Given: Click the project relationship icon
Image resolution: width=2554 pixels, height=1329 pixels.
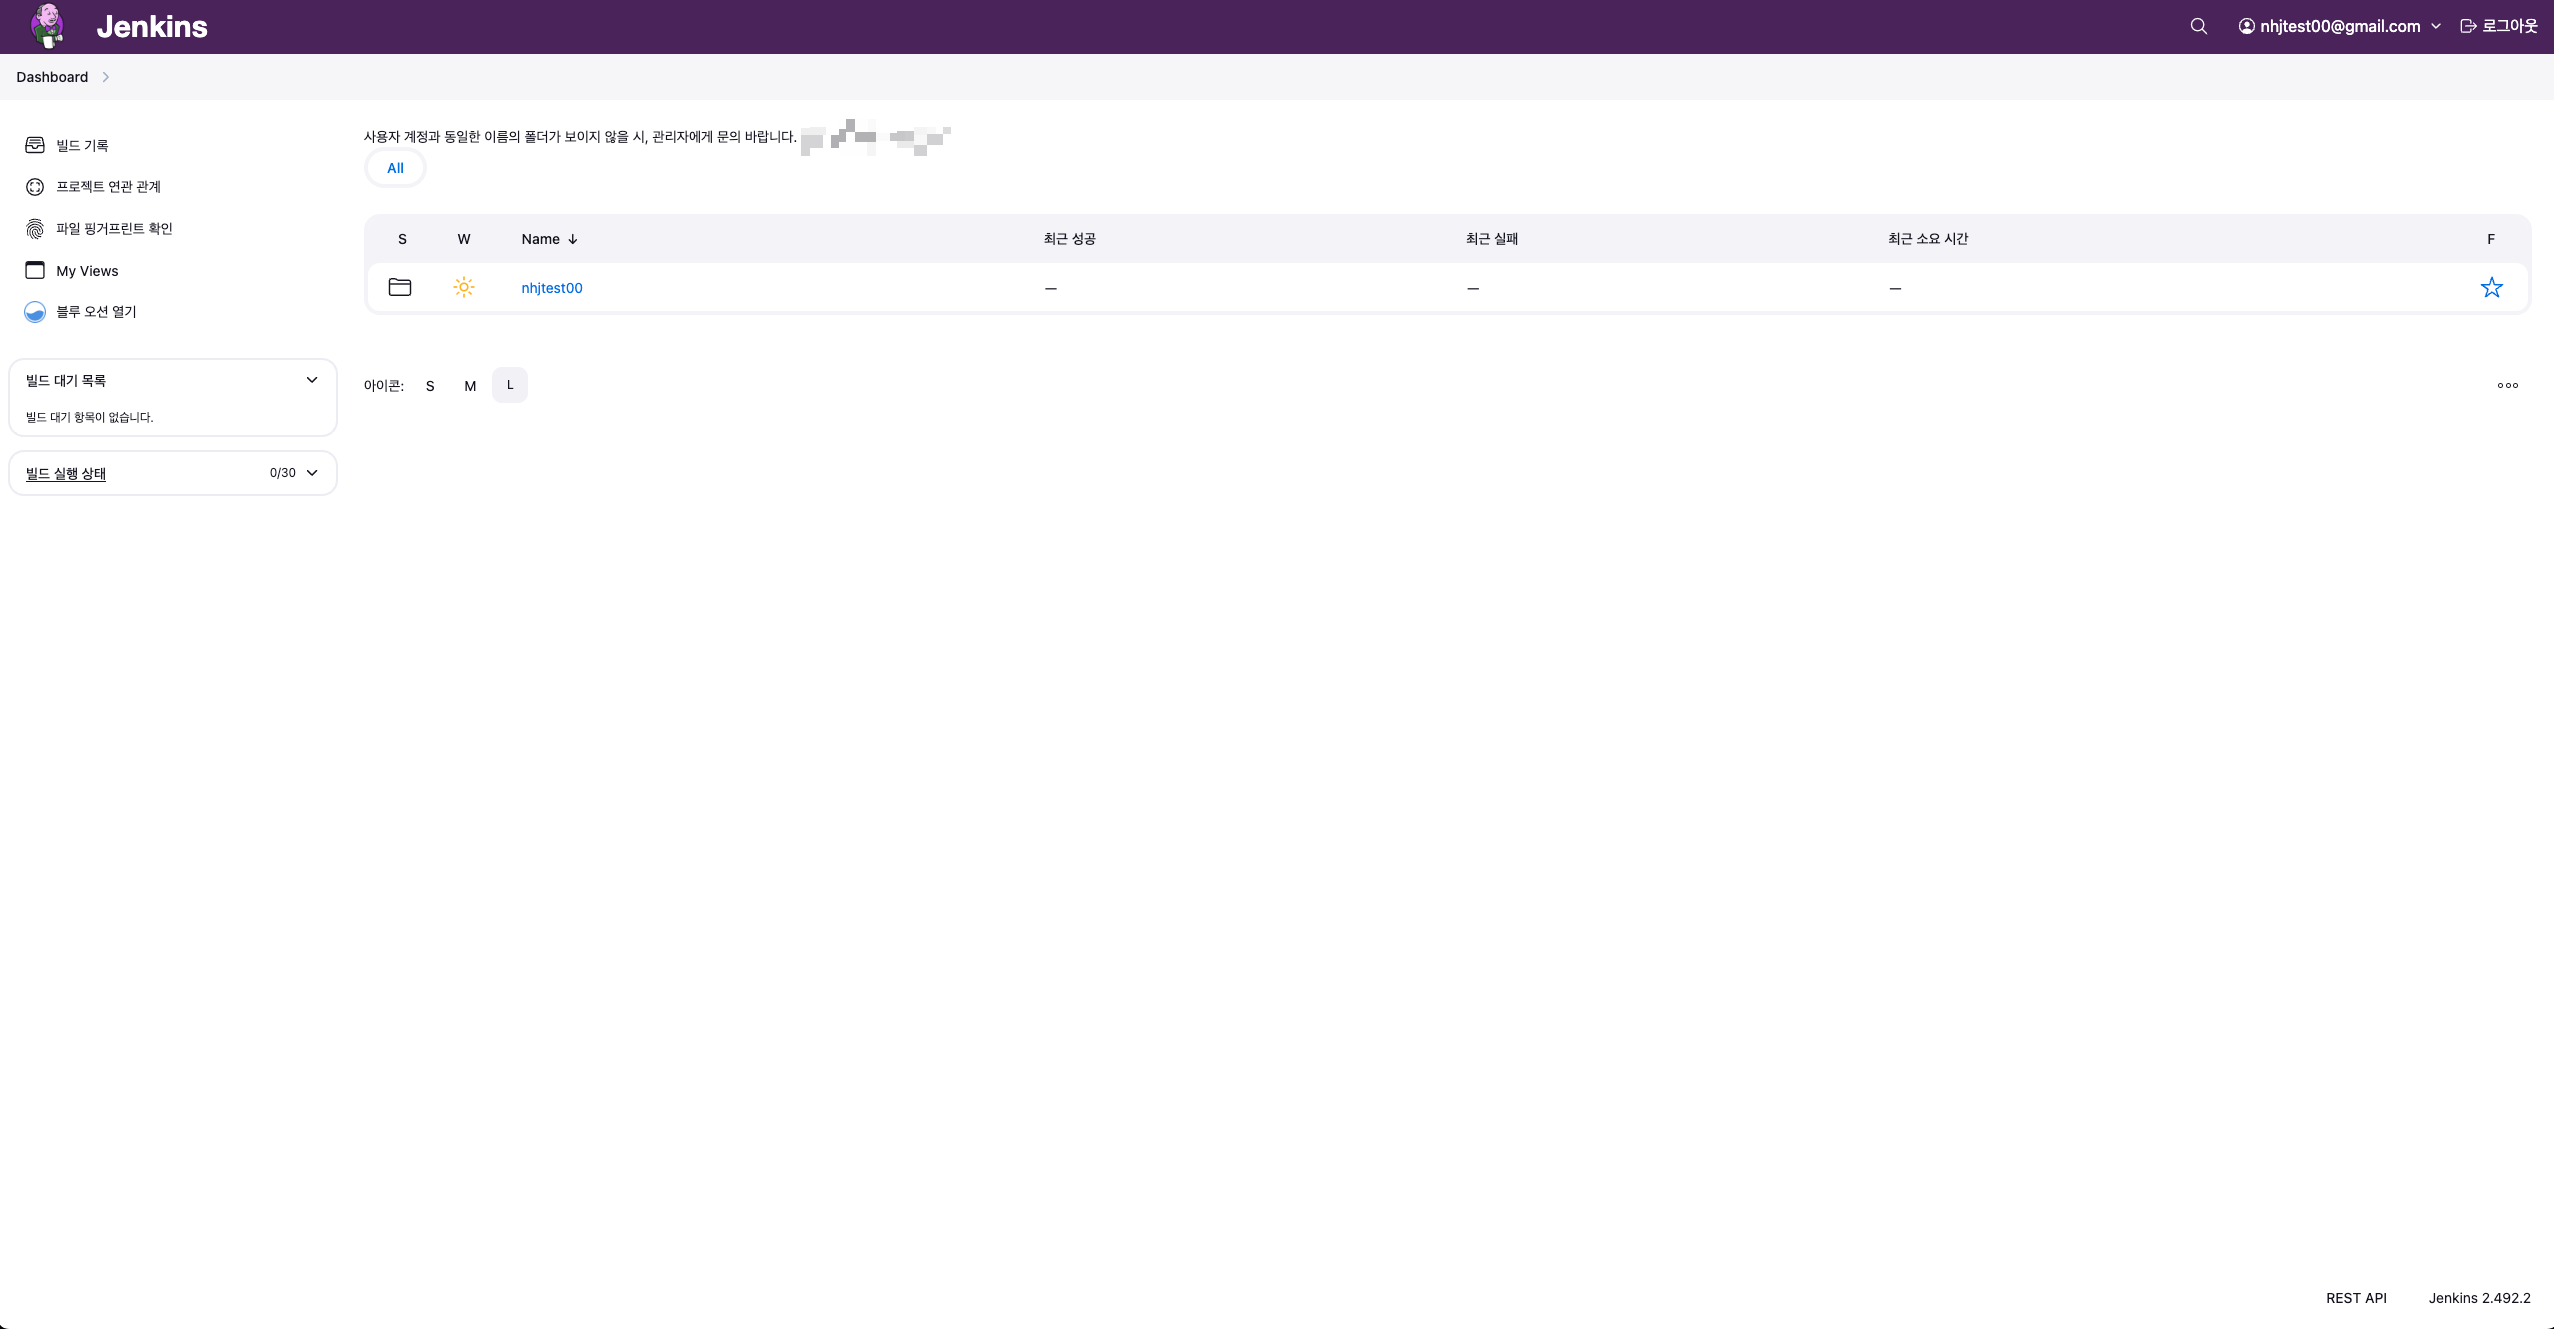Looking at the screenshot, I should [x=35, y=187].
